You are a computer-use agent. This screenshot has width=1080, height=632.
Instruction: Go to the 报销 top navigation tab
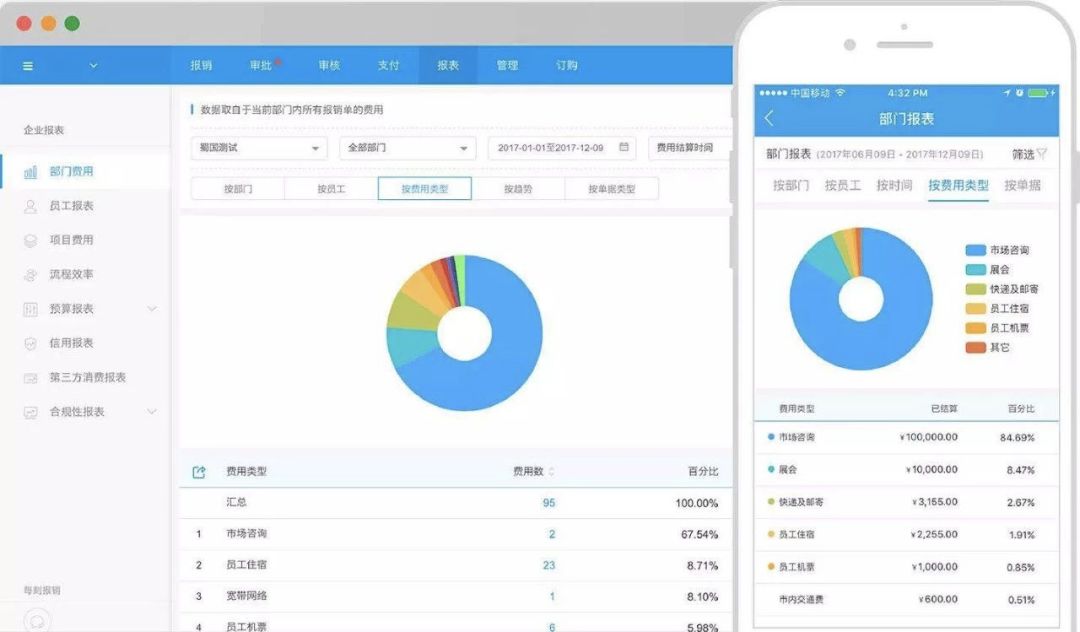201,65
